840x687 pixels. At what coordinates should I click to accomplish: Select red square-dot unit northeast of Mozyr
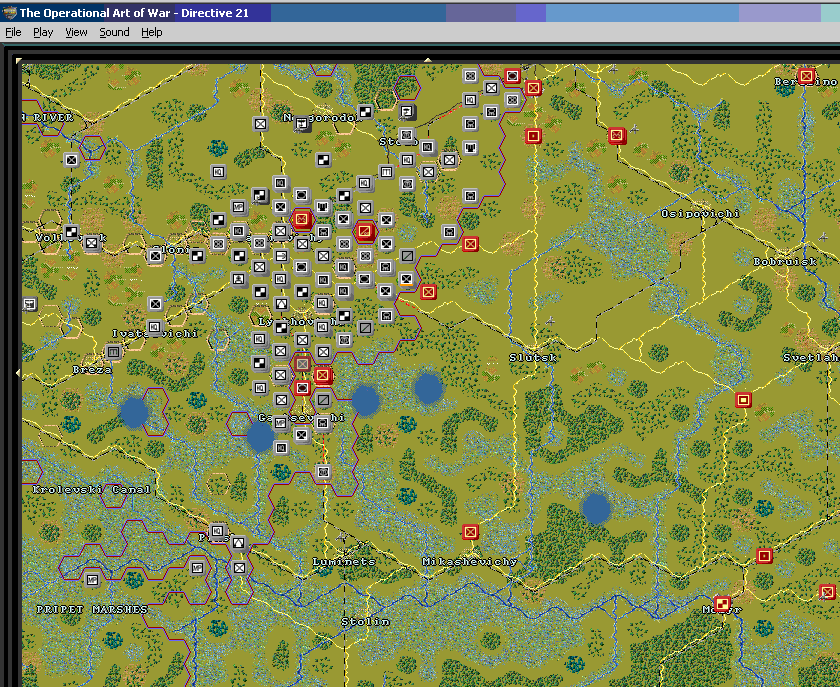(x=764, y=556)
